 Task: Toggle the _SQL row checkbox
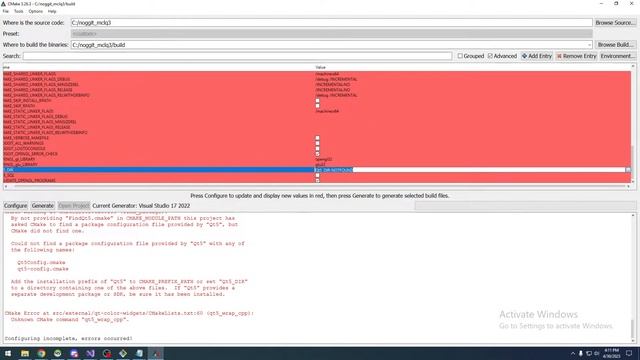click(318, 175)
